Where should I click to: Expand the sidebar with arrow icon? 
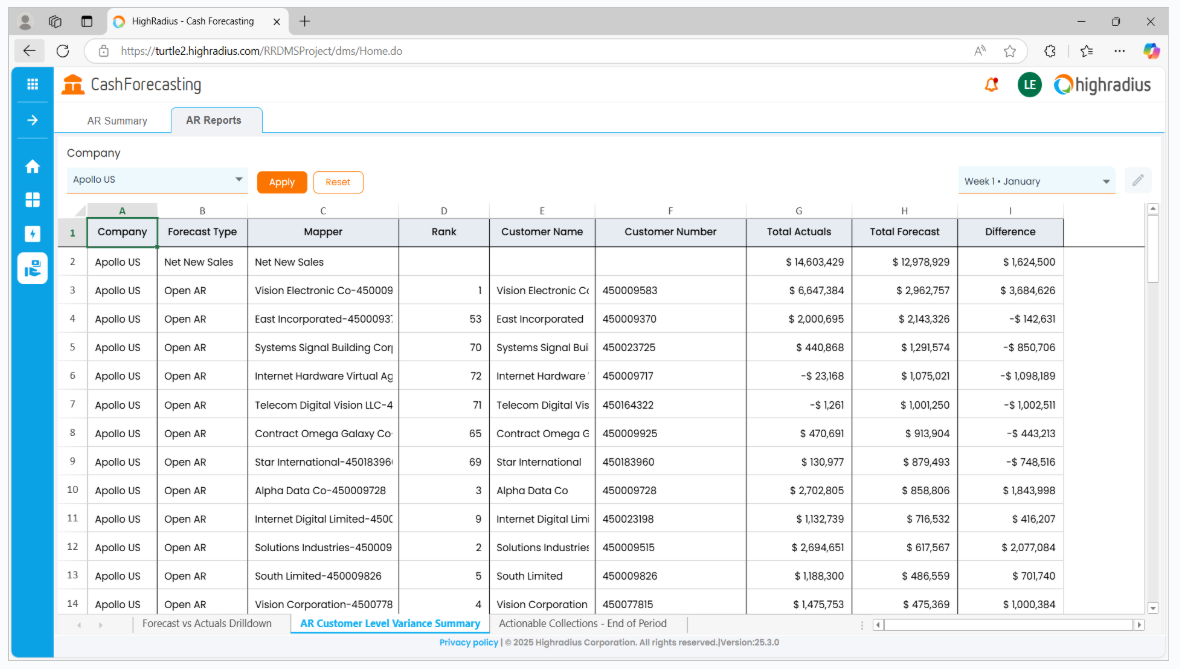pos(32,120)
